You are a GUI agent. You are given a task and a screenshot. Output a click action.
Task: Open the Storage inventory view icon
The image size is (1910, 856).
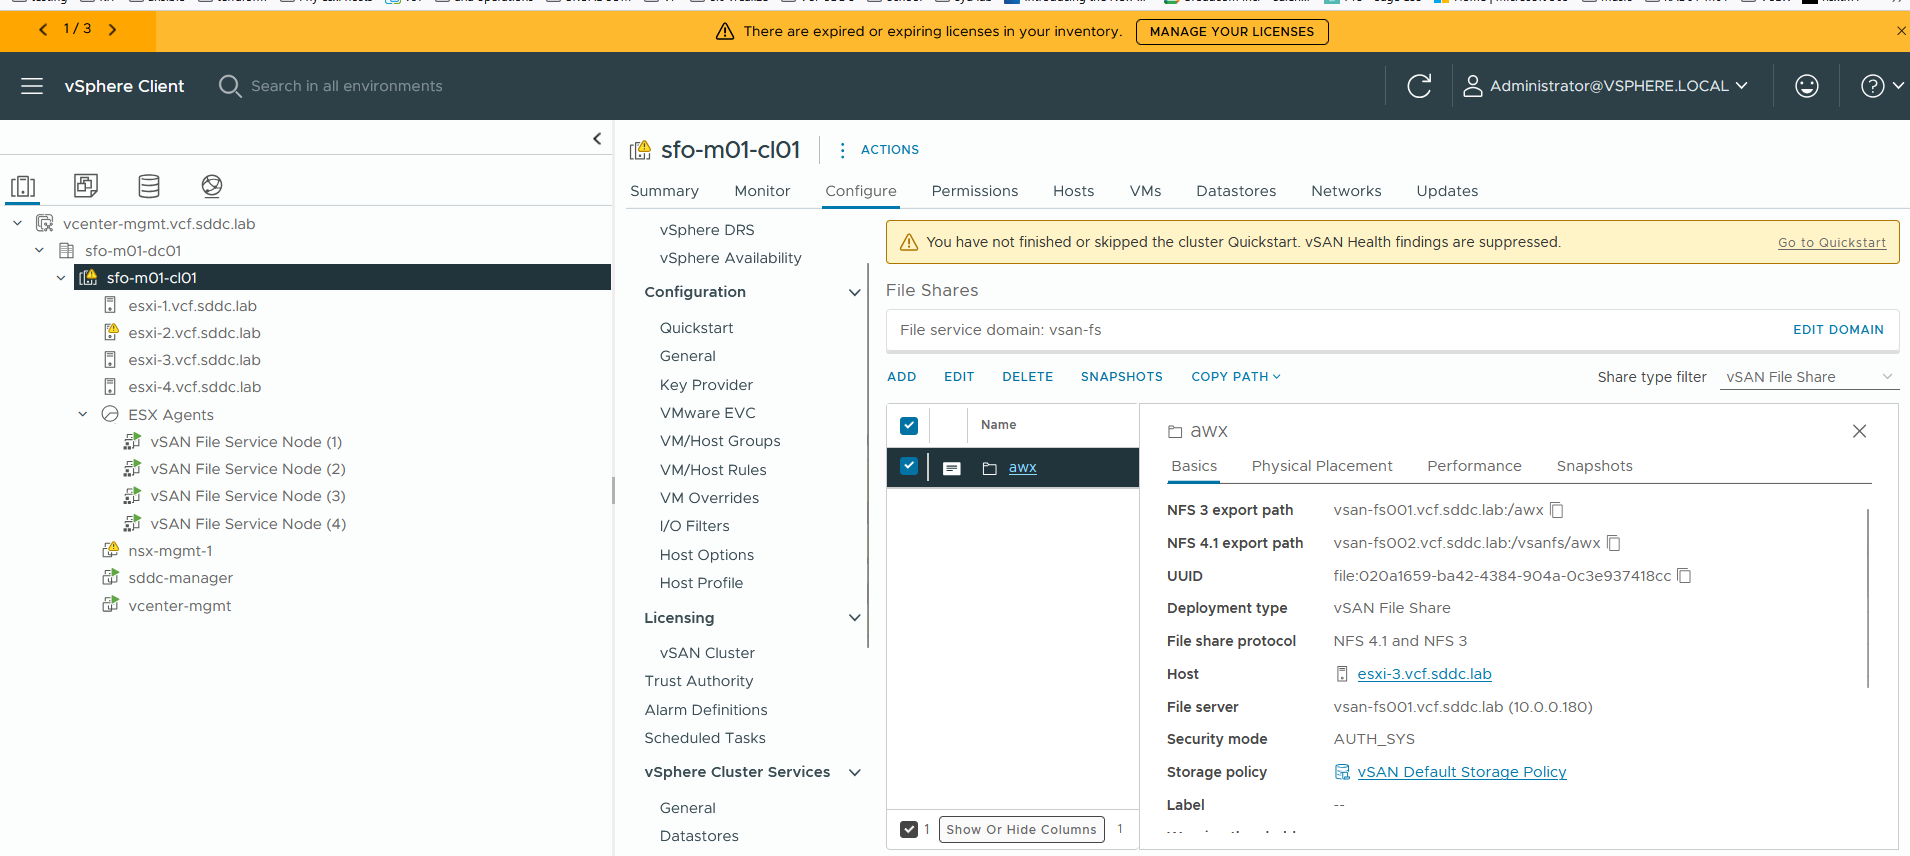[149, 186]
